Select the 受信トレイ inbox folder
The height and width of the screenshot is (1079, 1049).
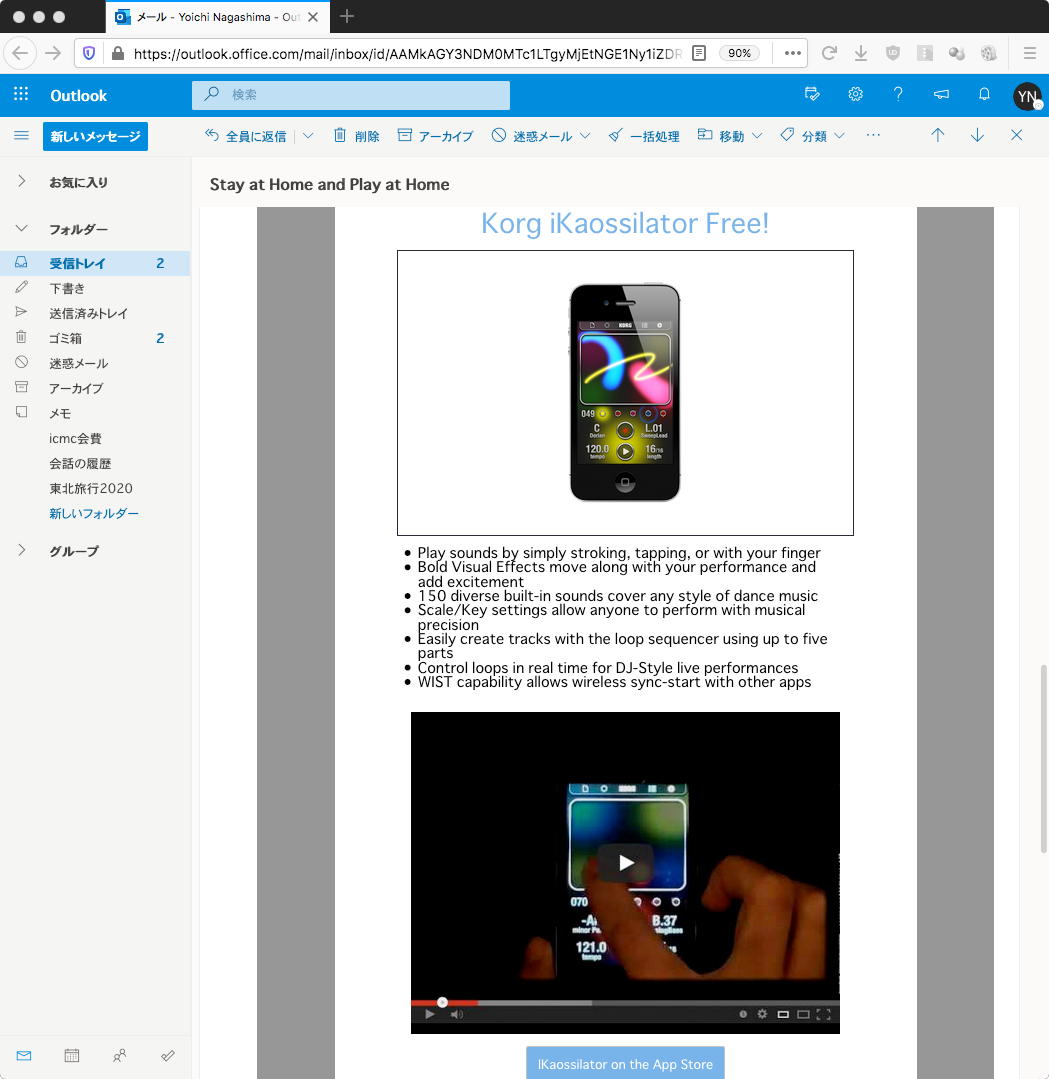[x=95, y=263]
